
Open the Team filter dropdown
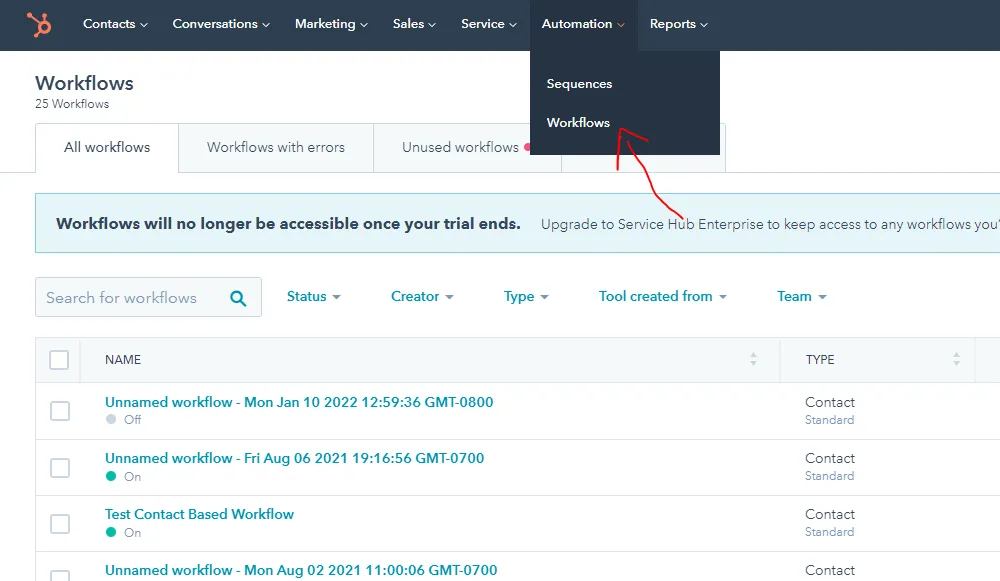[801, 297]
